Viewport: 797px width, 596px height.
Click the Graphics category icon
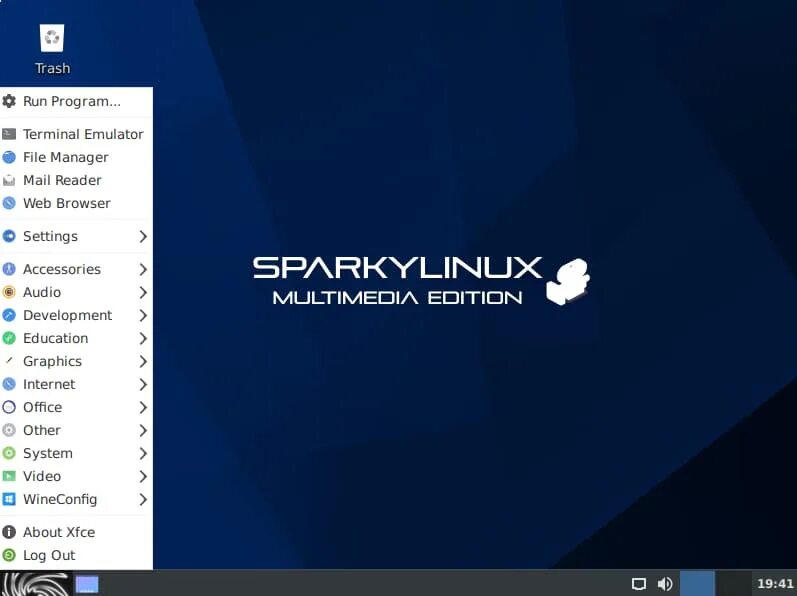click(9, 361)
